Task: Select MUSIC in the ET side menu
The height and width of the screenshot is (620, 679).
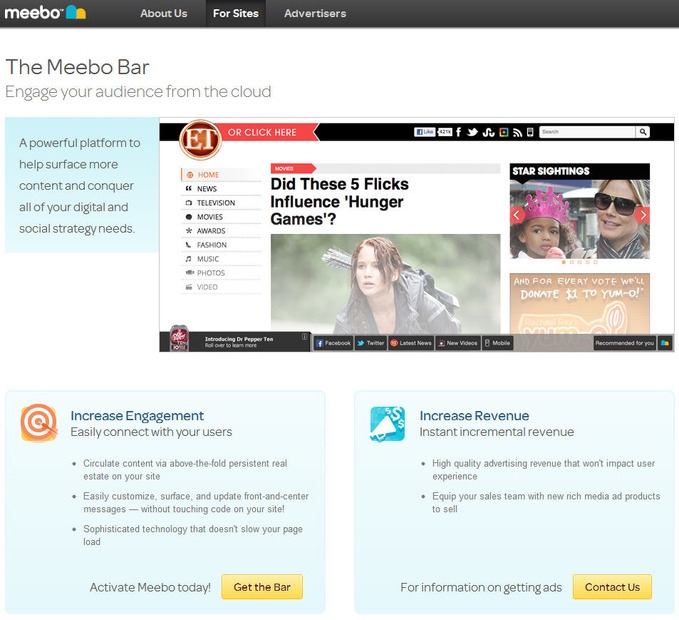Action: pyautogui.click(x=221, y=259)
